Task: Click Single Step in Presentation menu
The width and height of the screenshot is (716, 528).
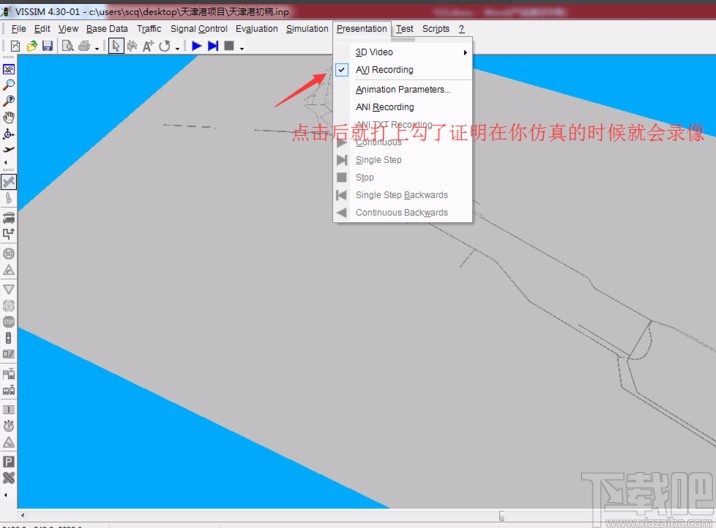Action: click(x=402, y=160)
